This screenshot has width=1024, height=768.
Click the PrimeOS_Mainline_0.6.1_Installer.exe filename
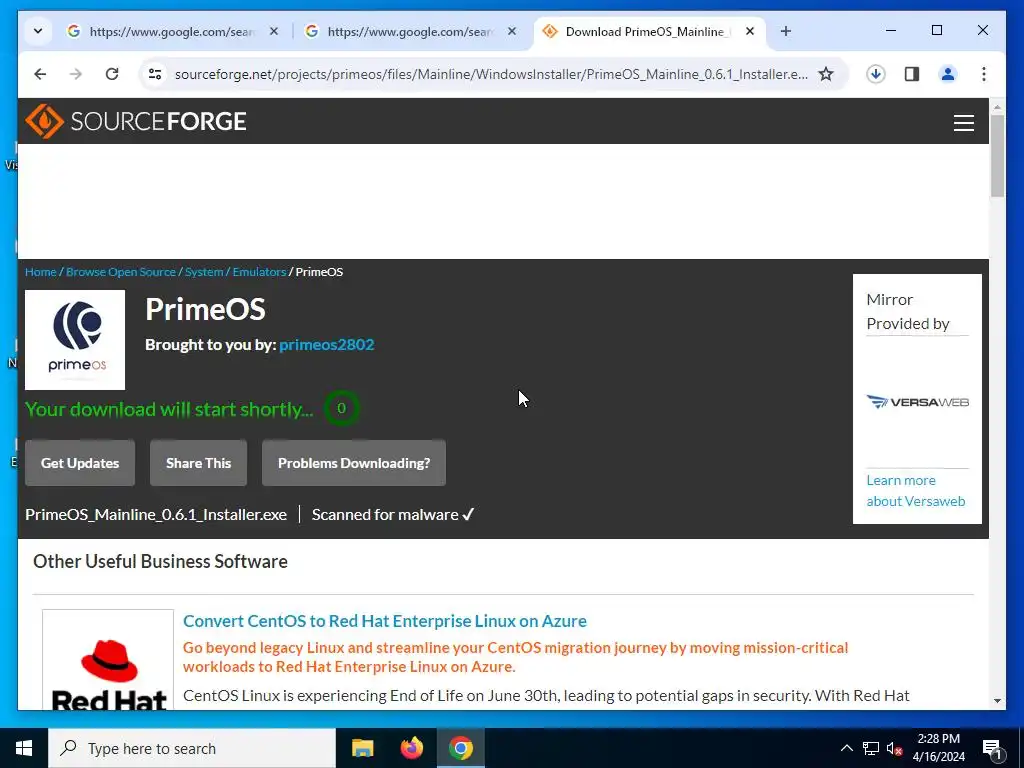tap(156, 515)
